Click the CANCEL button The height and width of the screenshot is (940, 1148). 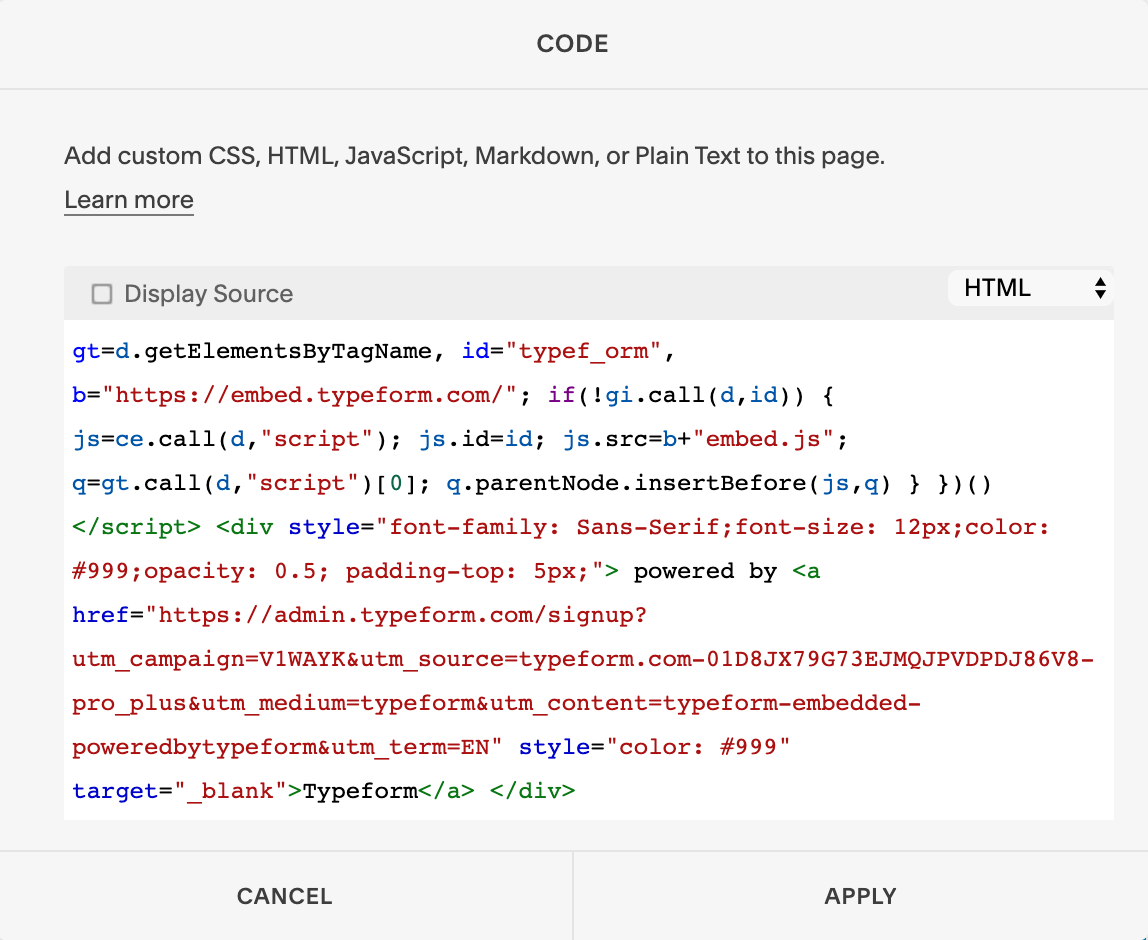(x=285, y=896)
